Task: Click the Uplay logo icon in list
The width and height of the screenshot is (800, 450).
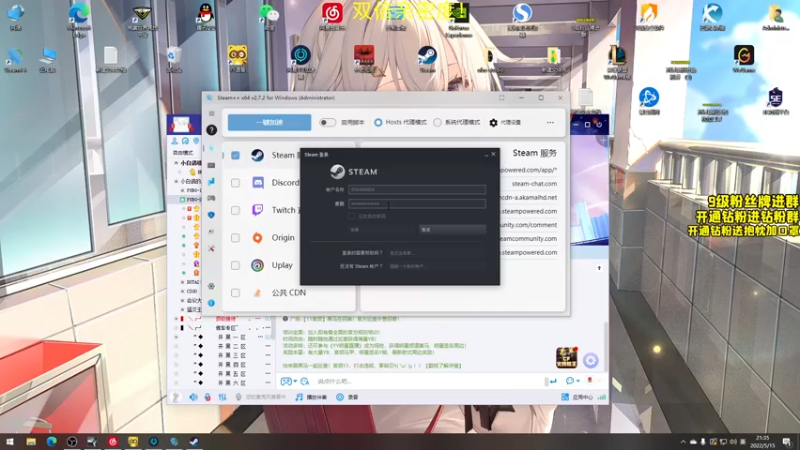Action: point(258,265)
